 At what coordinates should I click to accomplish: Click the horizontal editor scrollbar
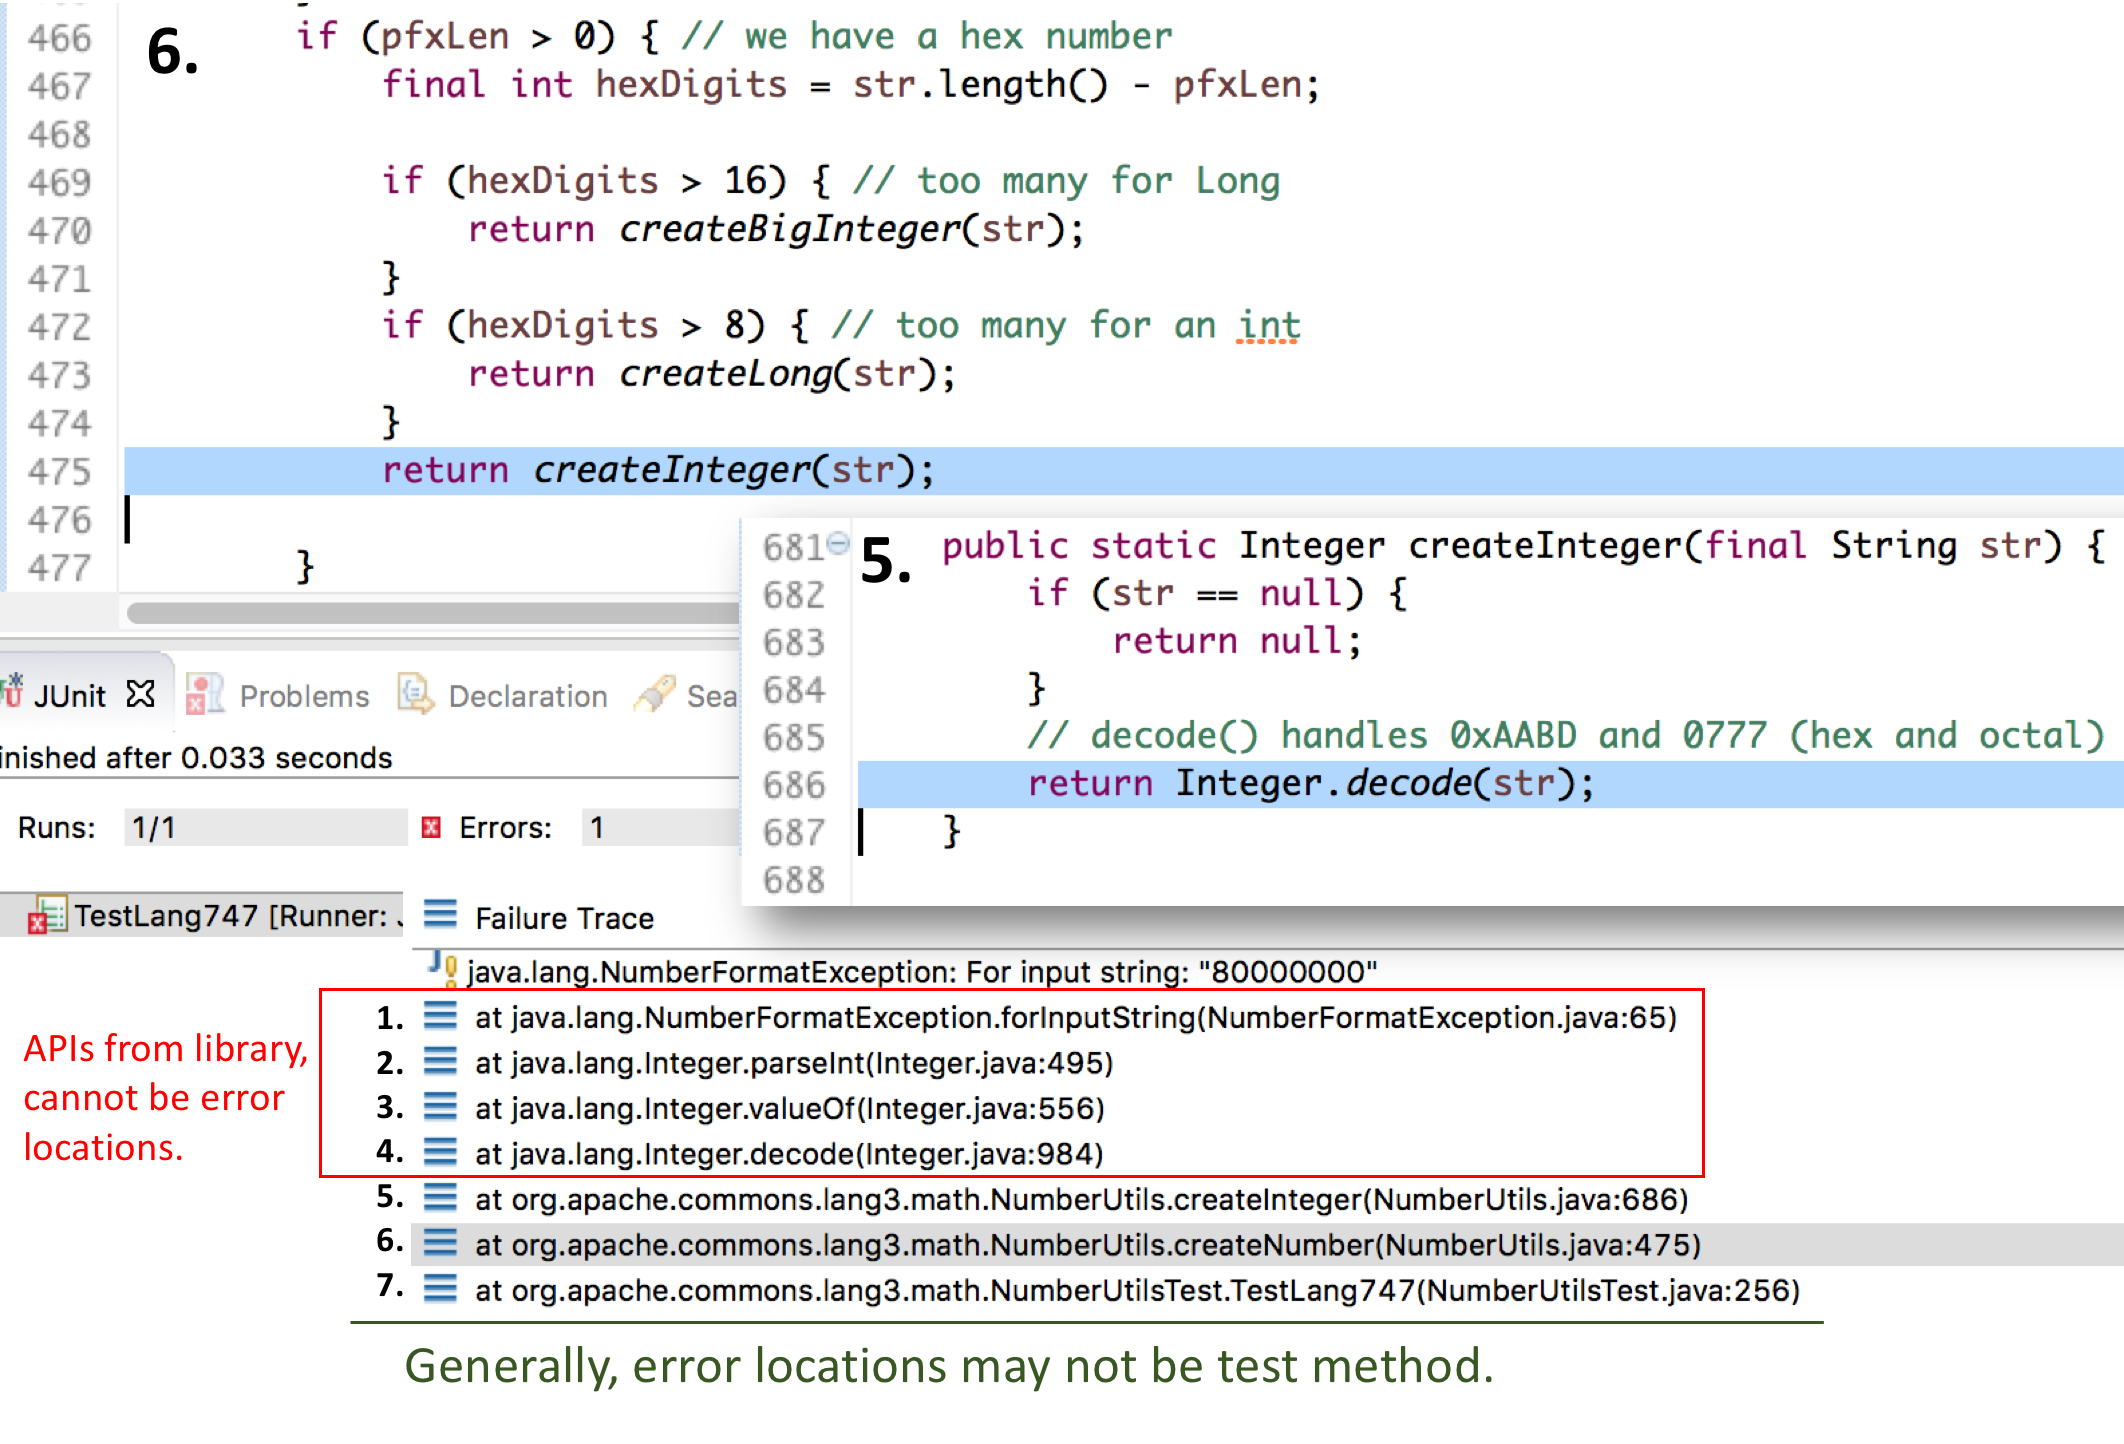point(432,612)
